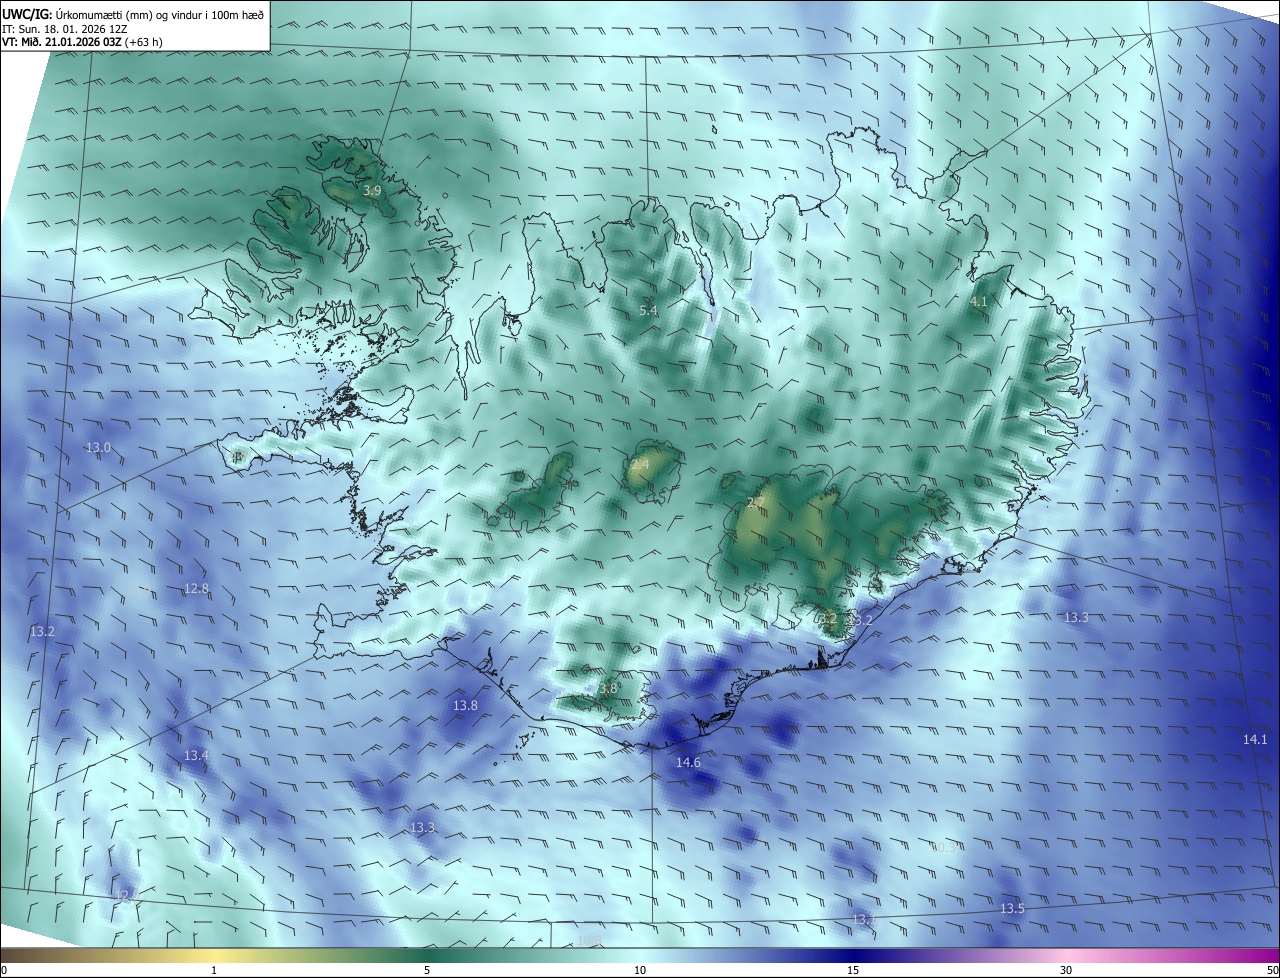Click the 30 tick on the color scale

[x=1066, y=970]
